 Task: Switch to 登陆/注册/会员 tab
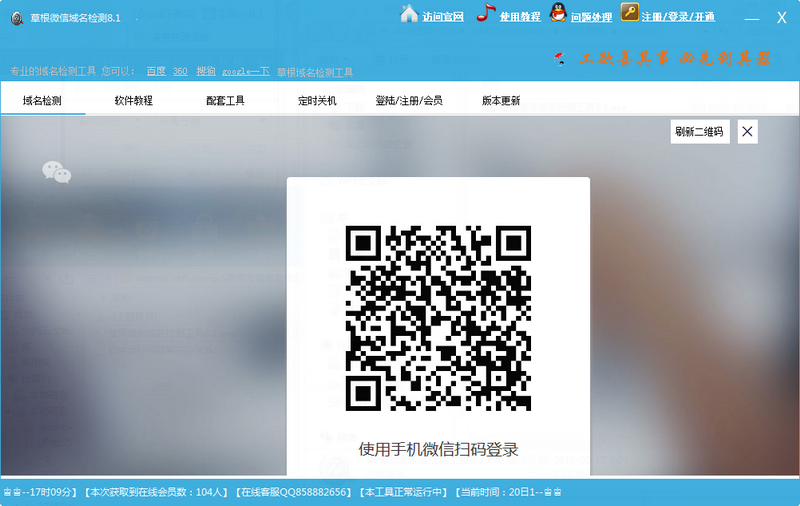pos(409,100)
